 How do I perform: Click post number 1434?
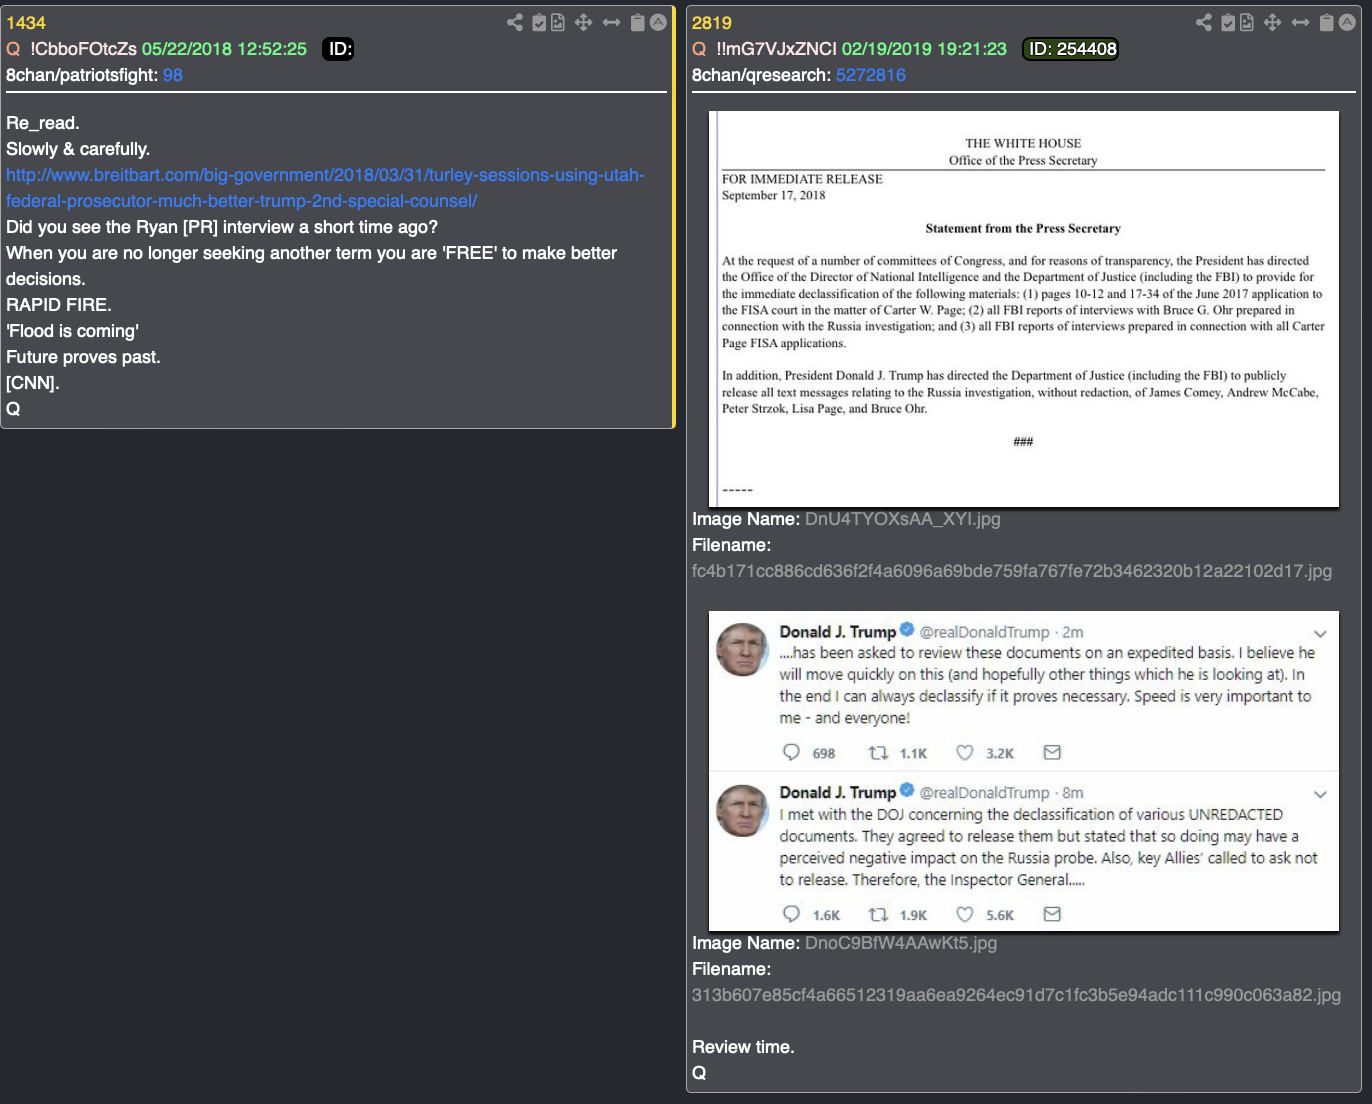(x=26, y=23)
